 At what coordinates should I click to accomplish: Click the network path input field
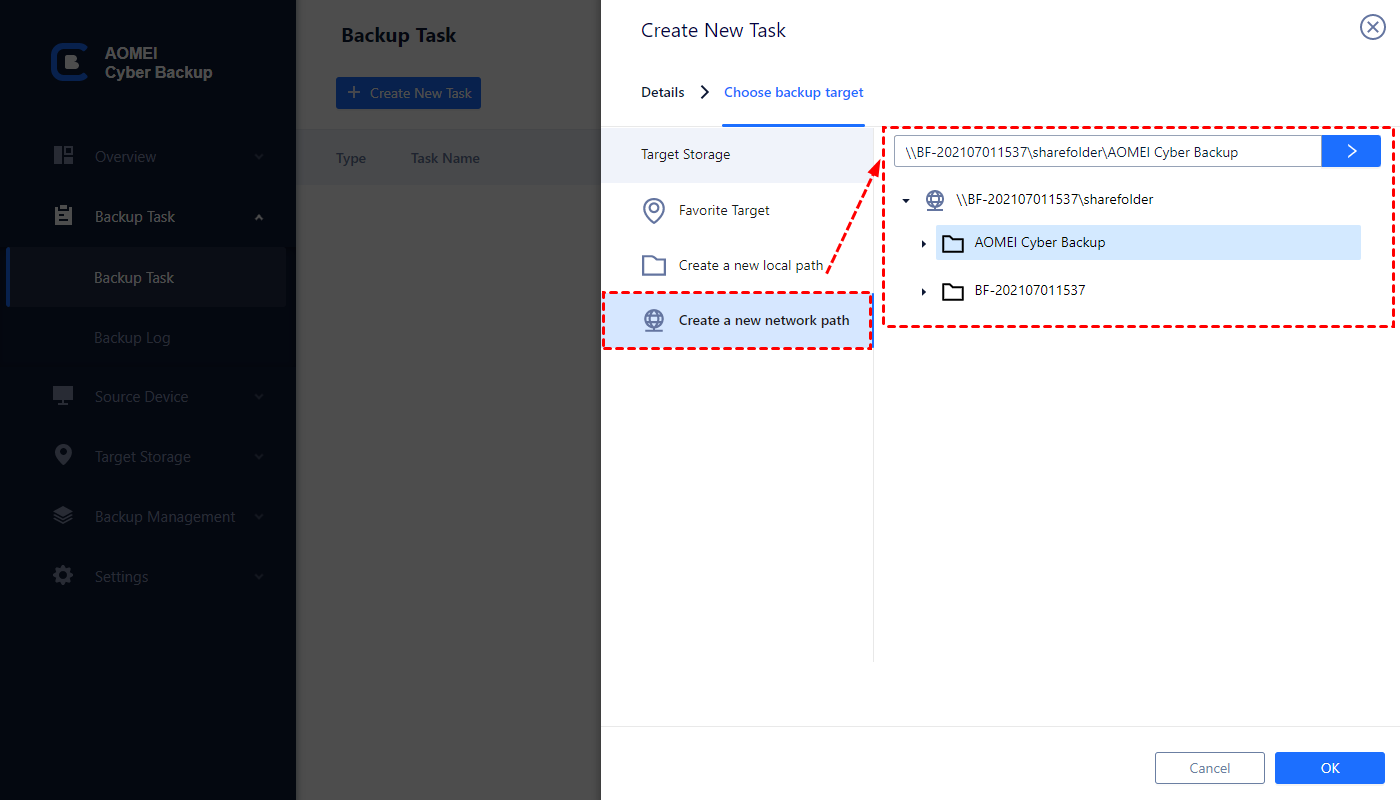click(x=1108, y=152)
